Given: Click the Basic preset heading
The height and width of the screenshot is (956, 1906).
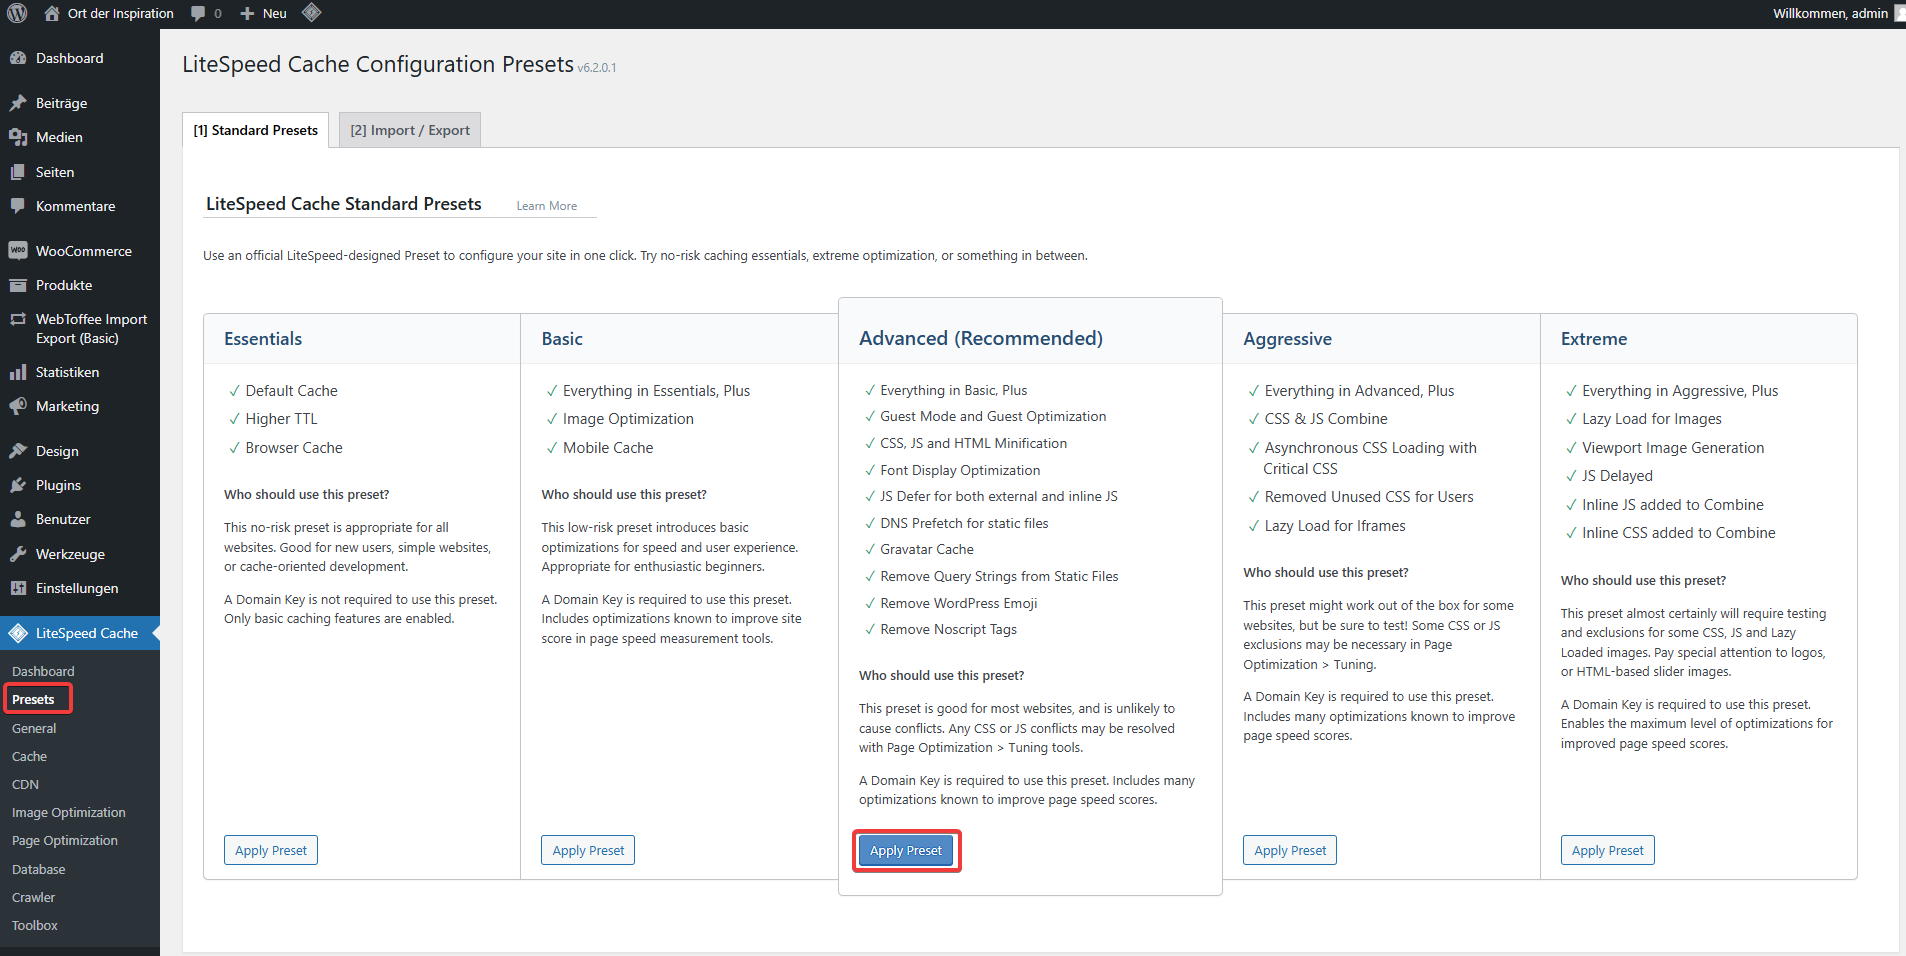Looking at the screenshot, I should pyautogui.click(x=562, y=339).
